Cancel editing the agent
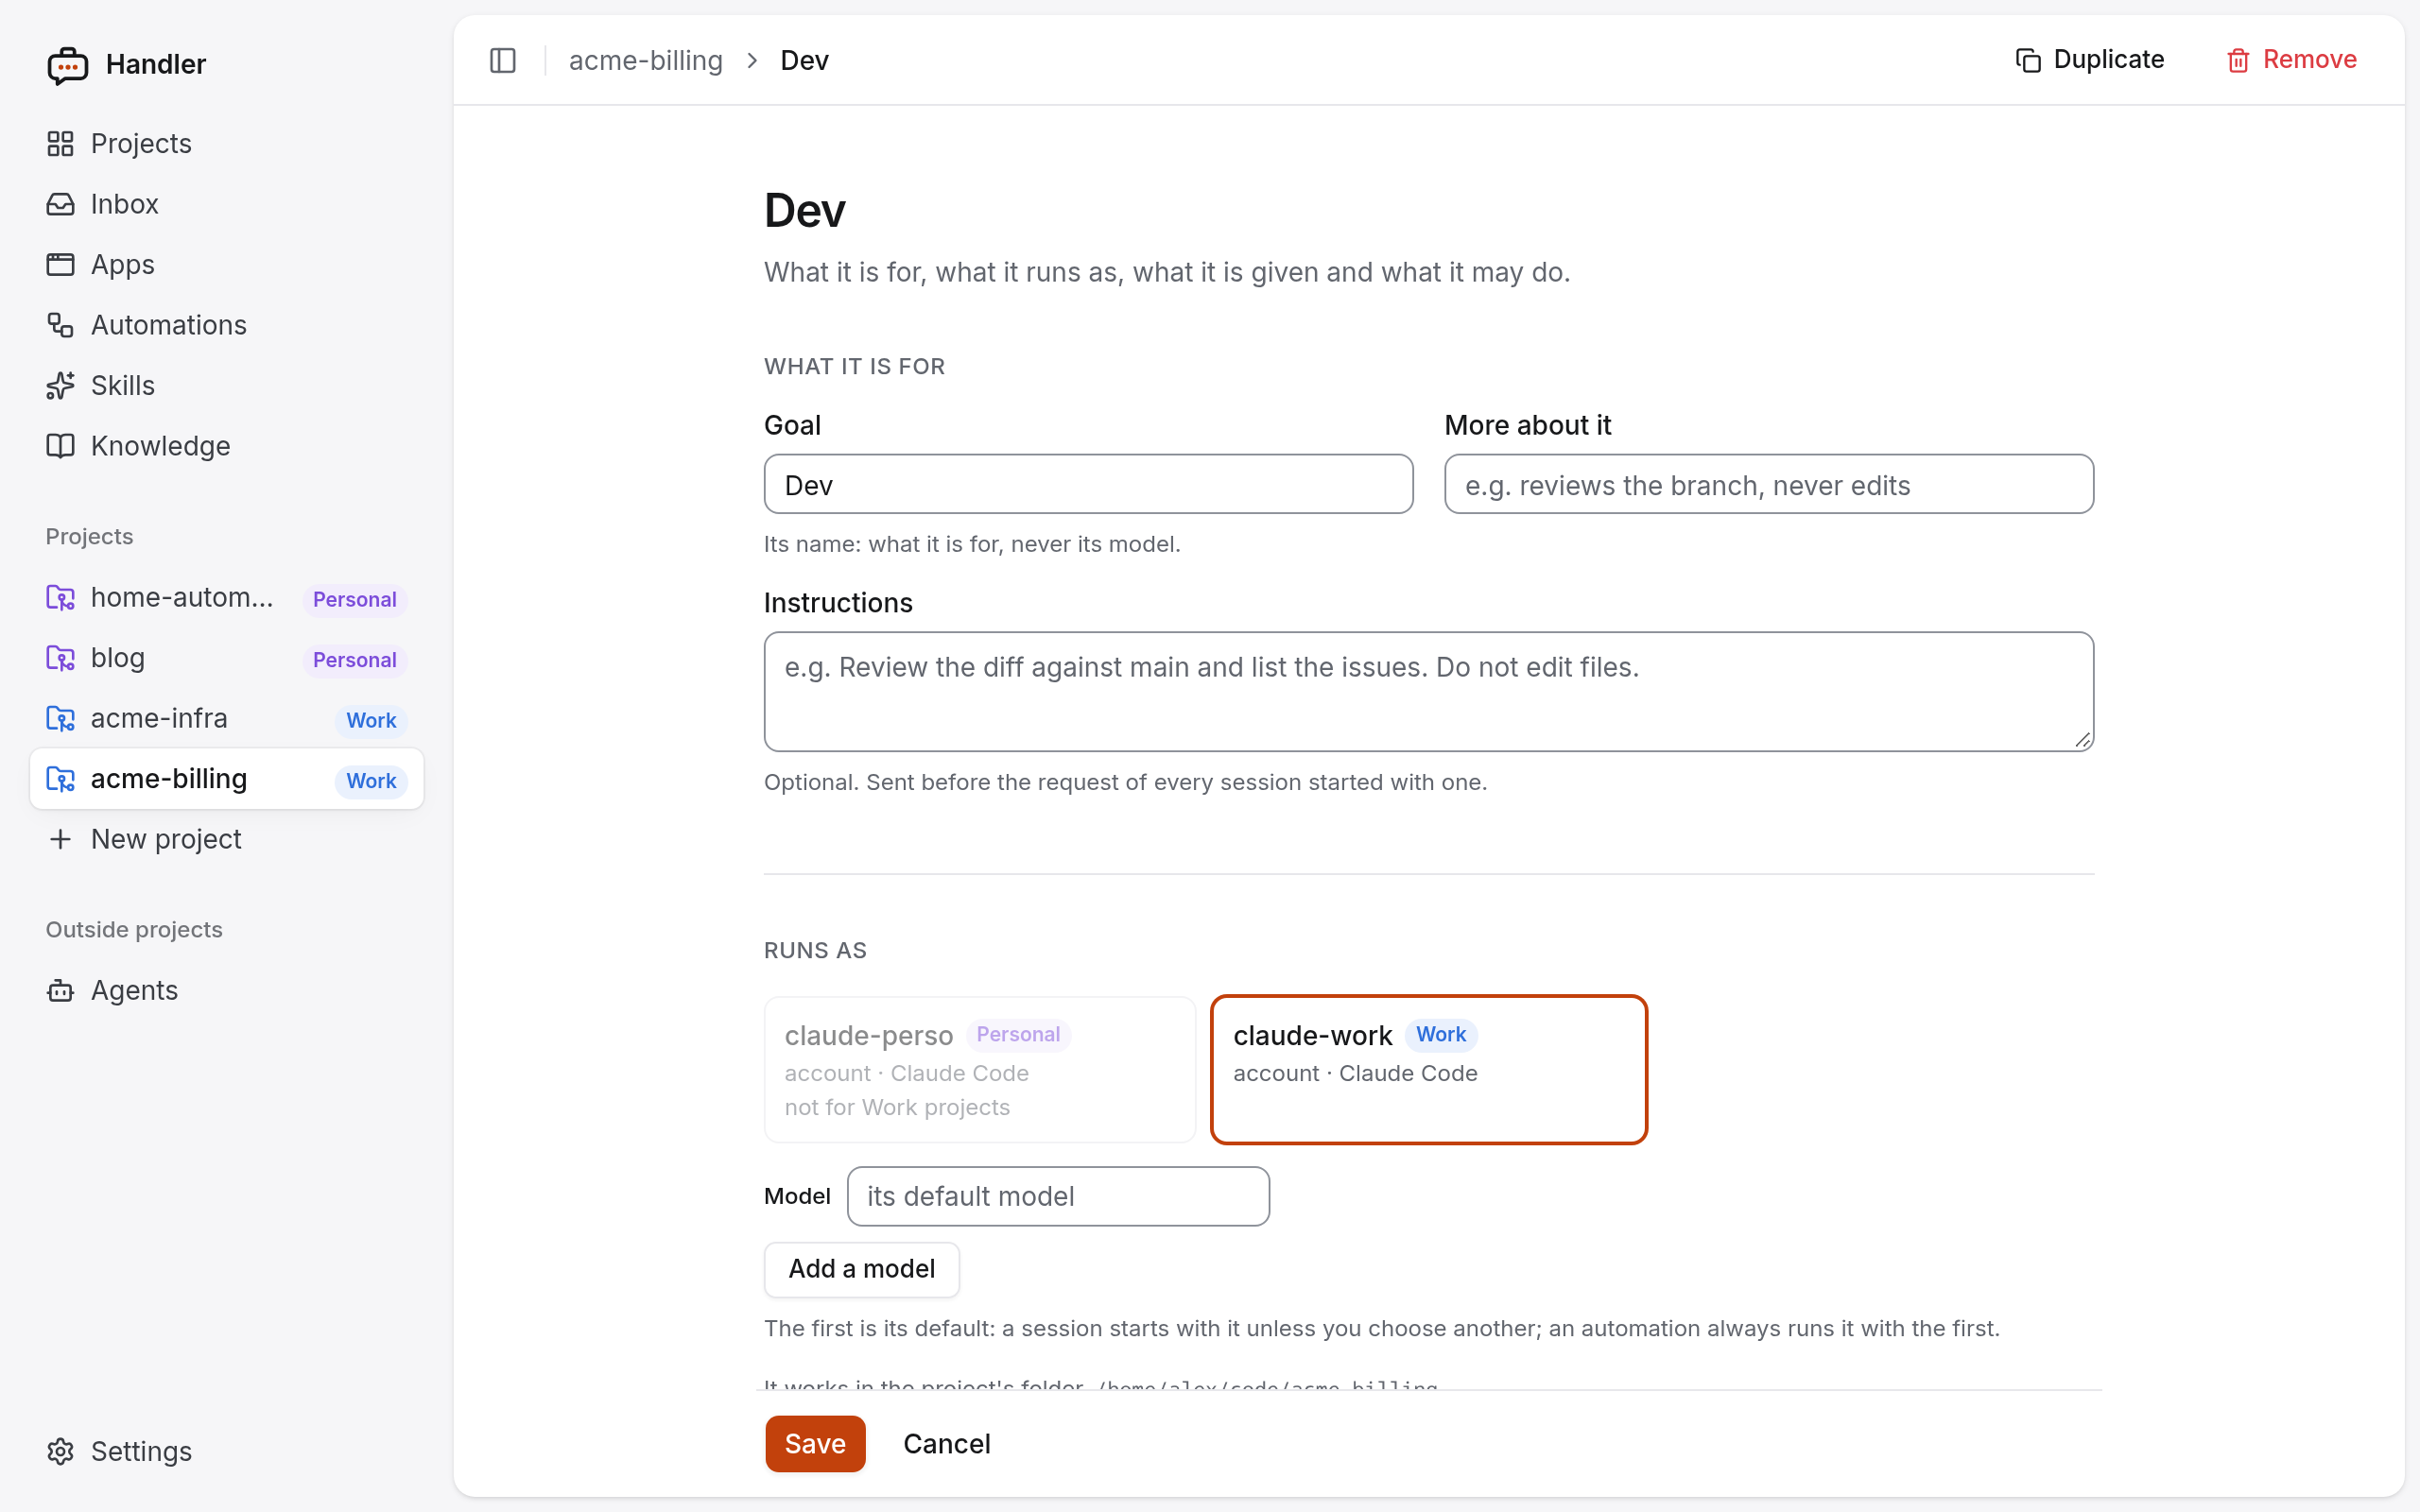Image resolution: width=2420 pixels, height=1512 pixels. tap(947, 1444)
